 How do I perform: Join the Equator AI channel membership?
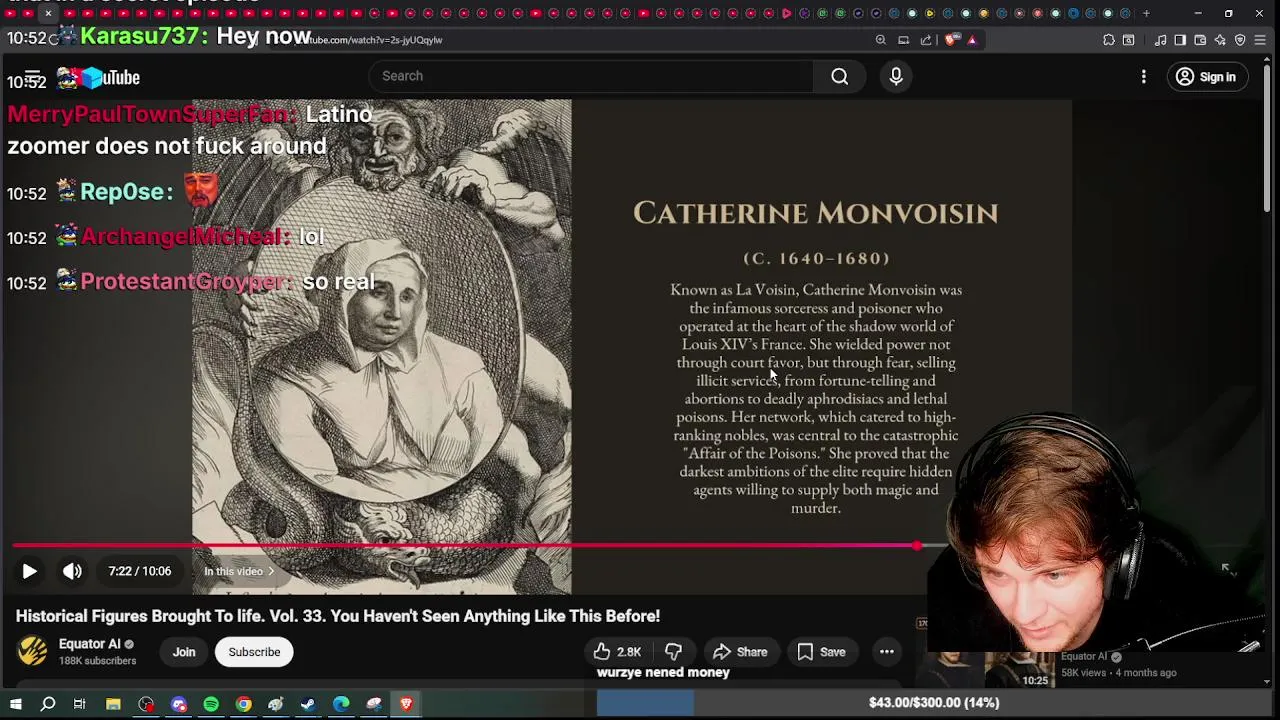pos(184,652)
